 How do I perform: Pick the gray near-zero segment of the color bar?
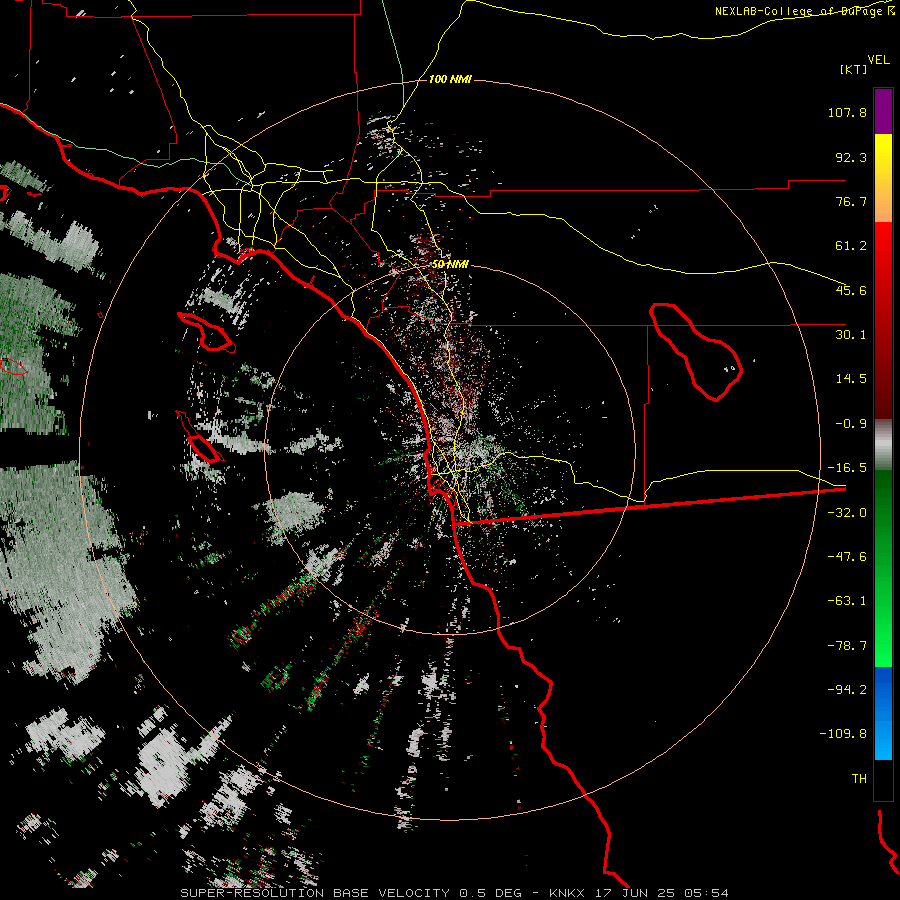click(883, 445)
